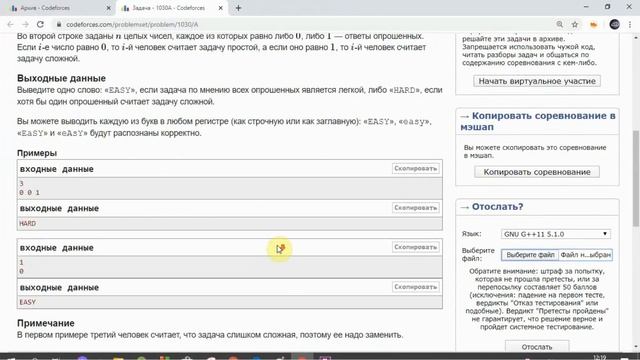Open the orange extension icon
Screen dimensions: 640x360
point(593,24)
